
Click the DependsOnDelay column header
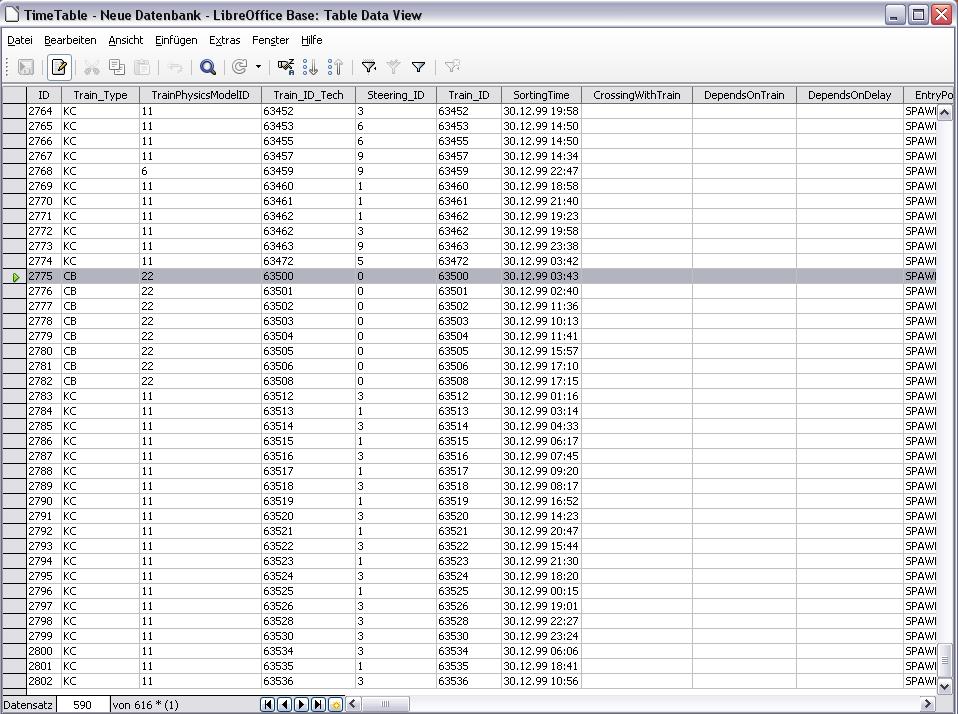(x=850, y=95)
